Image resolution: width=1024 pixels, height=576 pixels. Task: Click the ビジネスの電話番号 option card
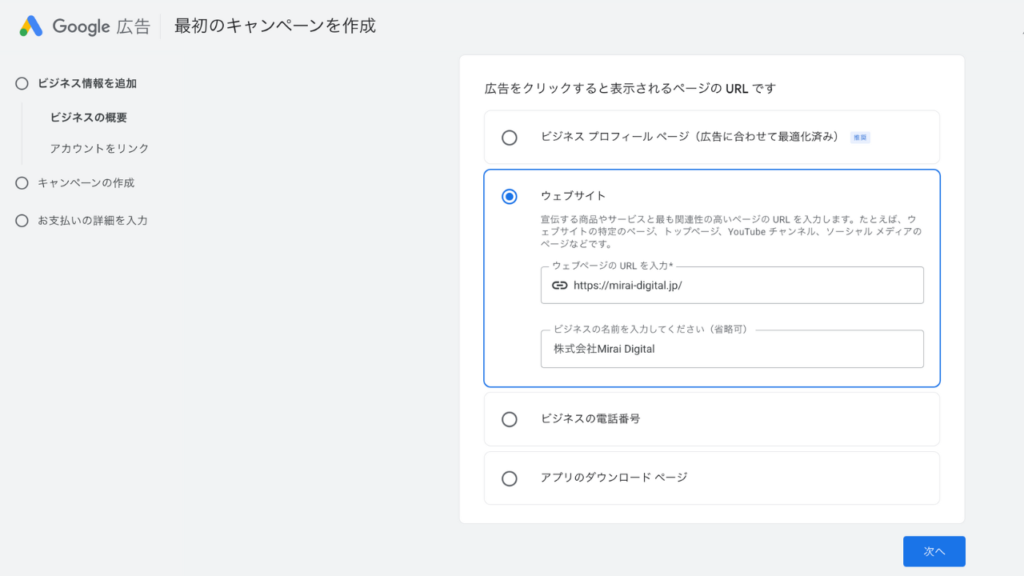click(712, 419)
